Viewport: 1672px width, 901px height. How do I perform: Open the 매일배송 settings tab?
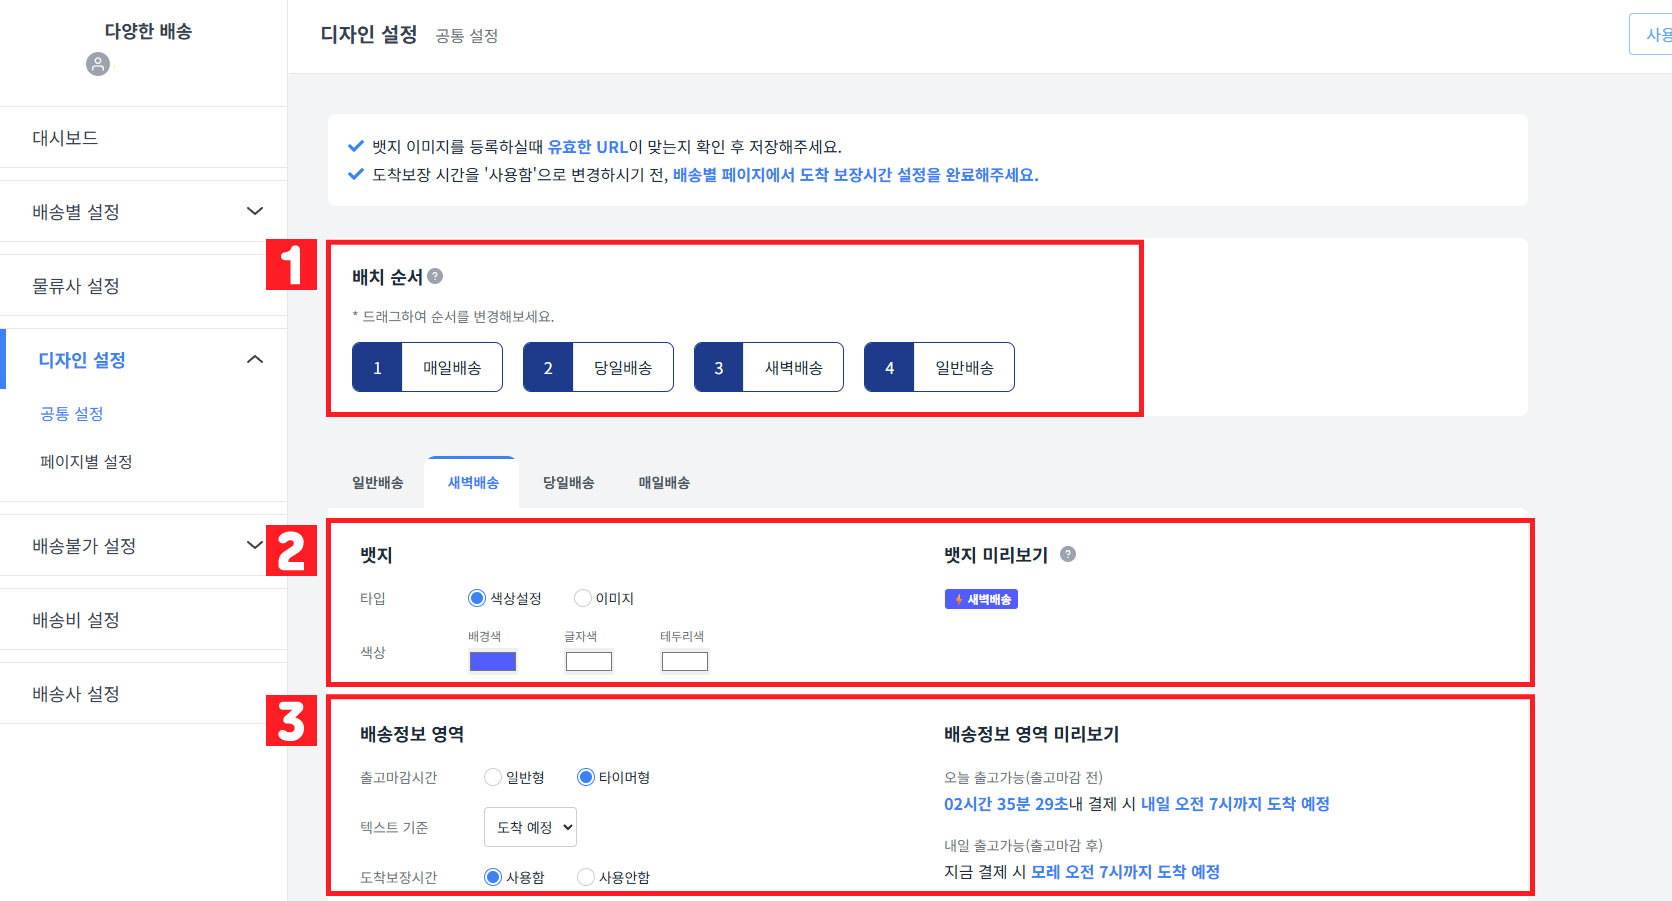tap(662, 482)
